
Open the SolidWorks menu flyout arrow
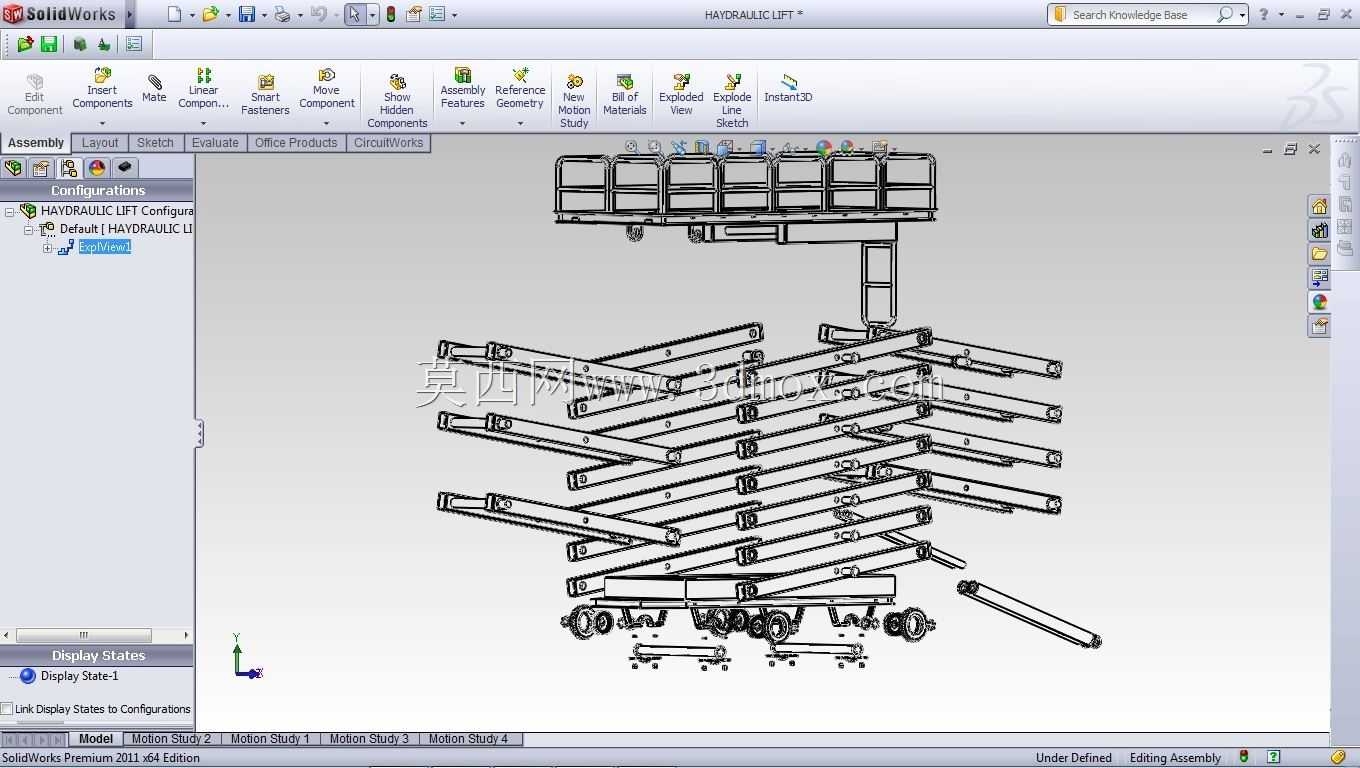tap(130, 14)
